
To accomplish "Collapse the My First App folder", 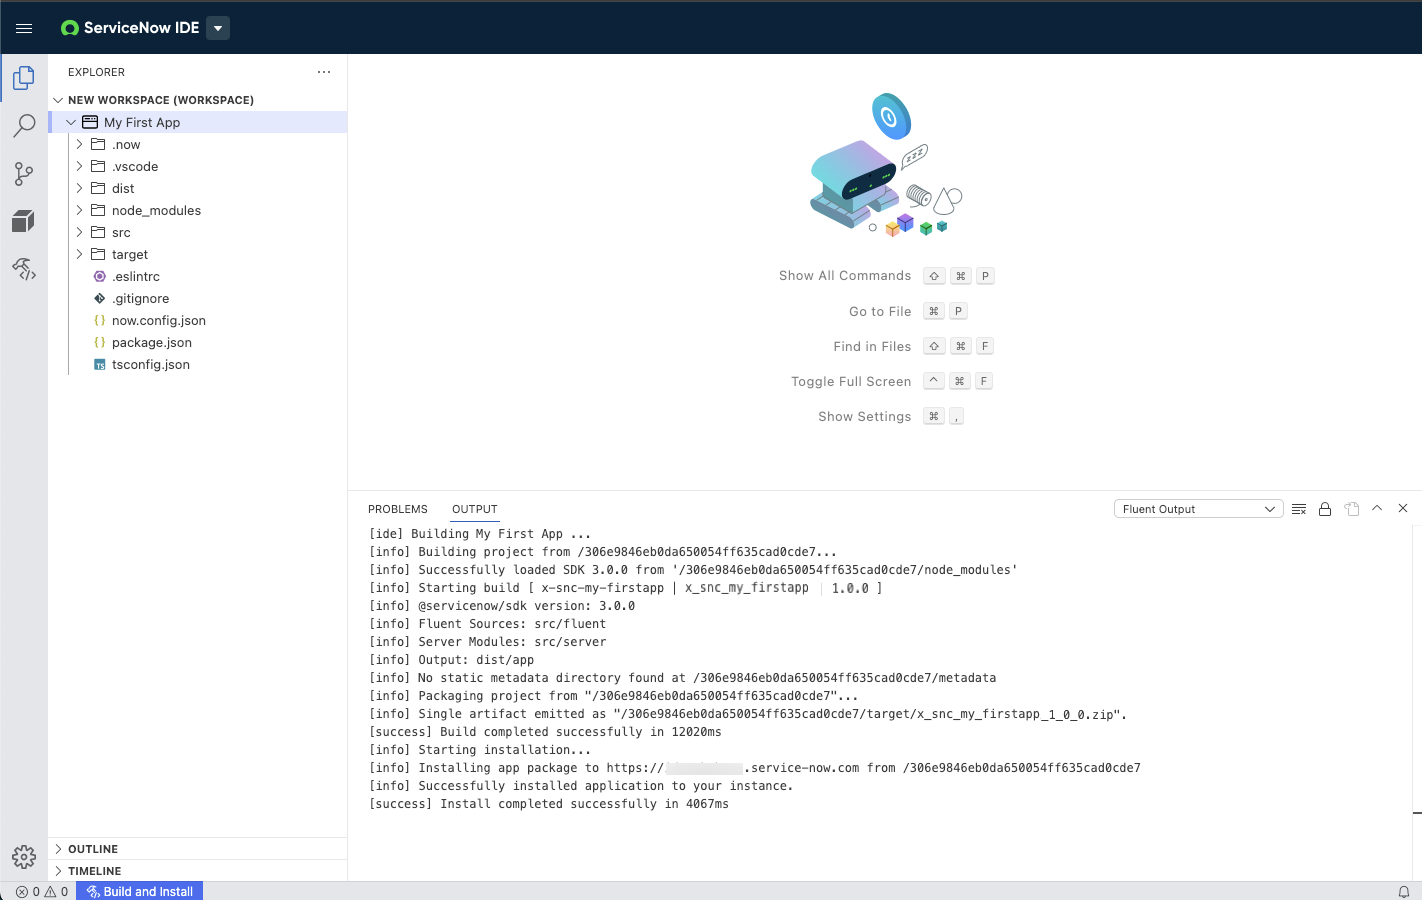I will [x=71, y=122].
